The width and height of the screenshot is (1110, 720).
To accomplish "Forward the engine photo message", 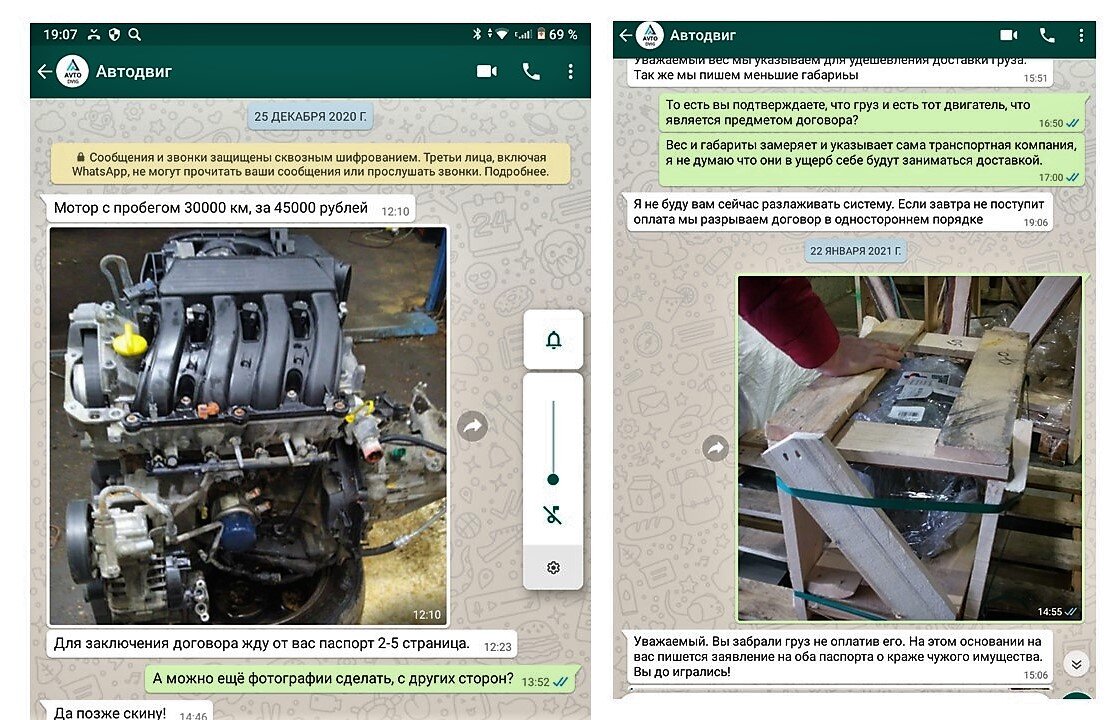I will click(473, 426).
